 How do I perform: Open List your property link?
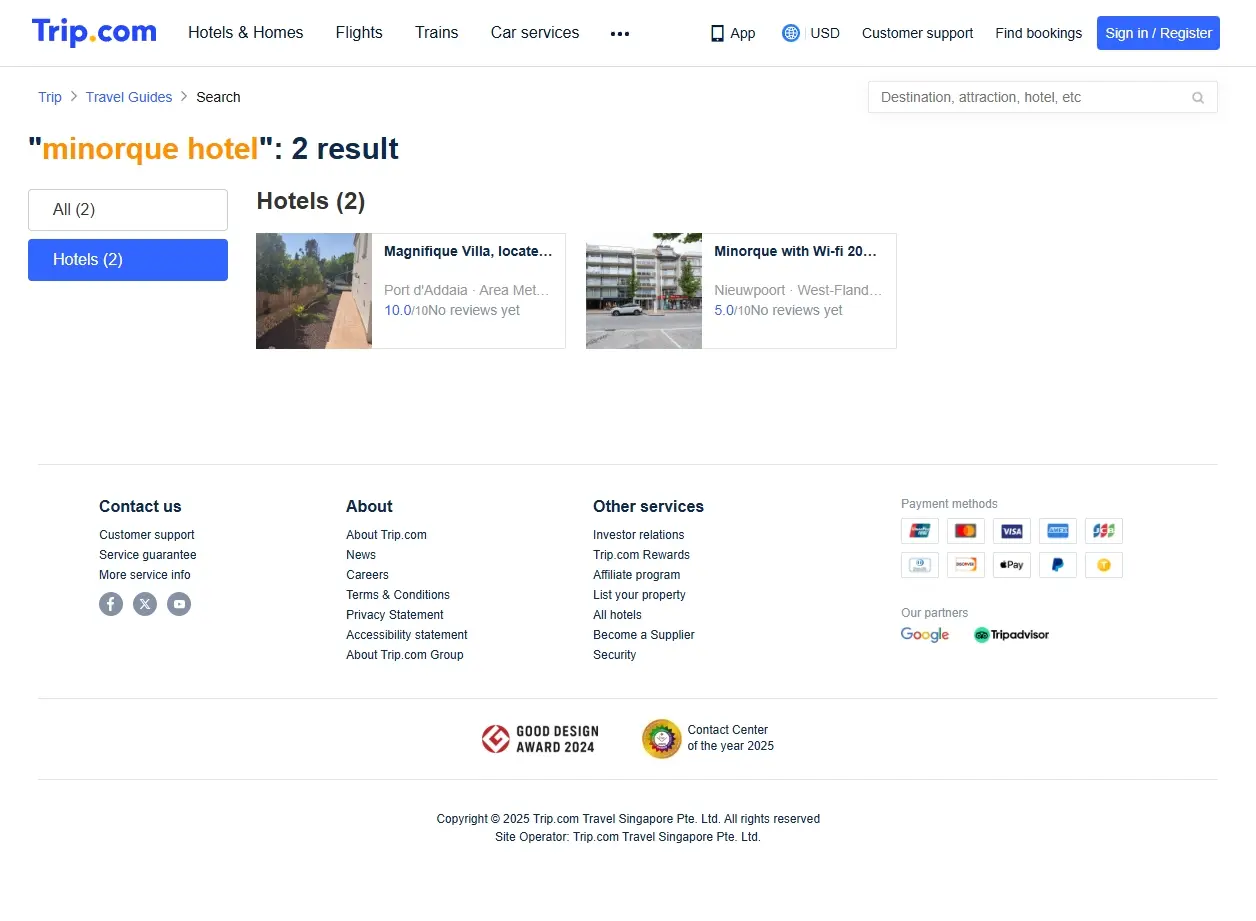(x=639, y=595)
